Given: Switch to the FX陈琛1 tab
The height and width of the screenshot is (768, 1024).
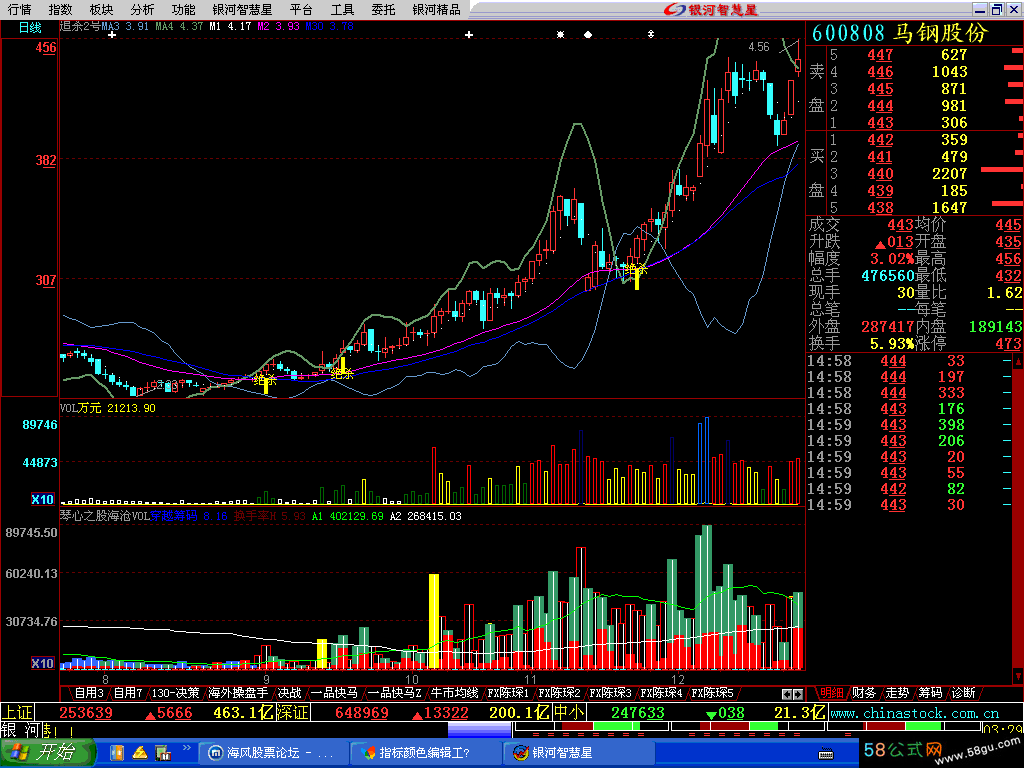Looking at the screenshot, I should (x=508, y=693).
